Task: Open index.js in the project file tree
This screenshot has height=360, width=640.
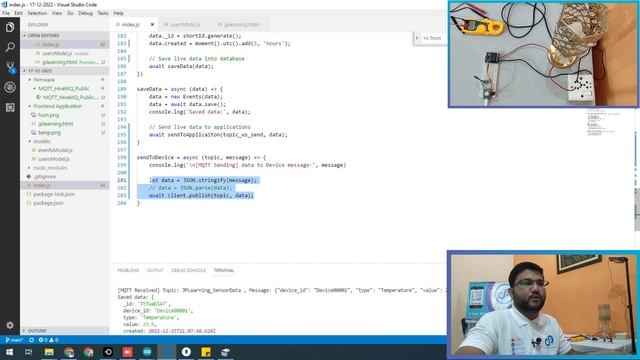Action: pyautogui.click(x=65, y=185)
